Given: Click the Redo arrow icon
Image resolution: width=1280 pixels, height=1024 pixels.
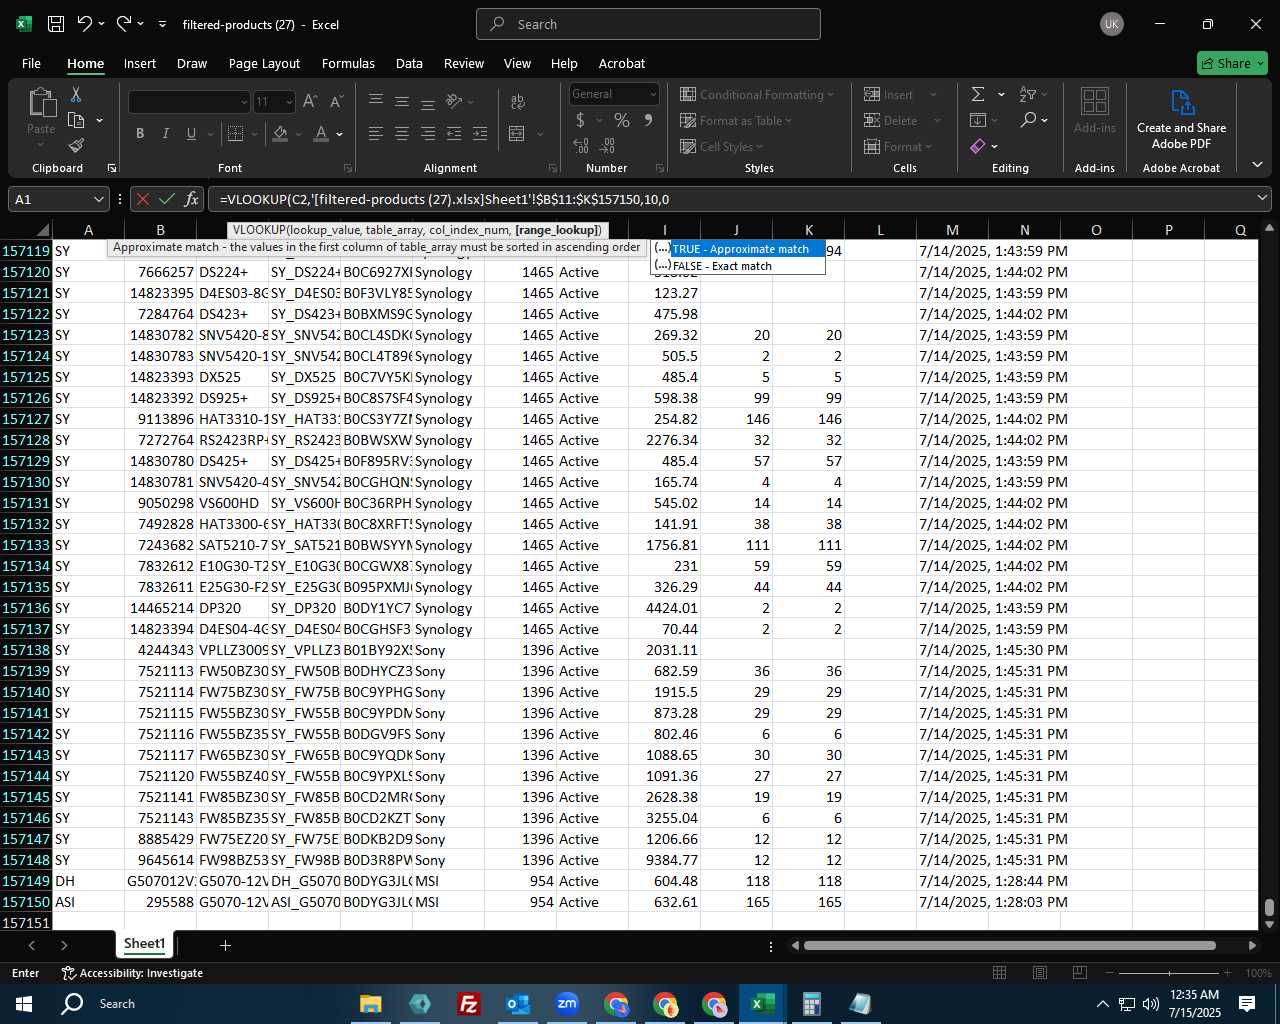Looking at the screenshot, I should [123, 24].
